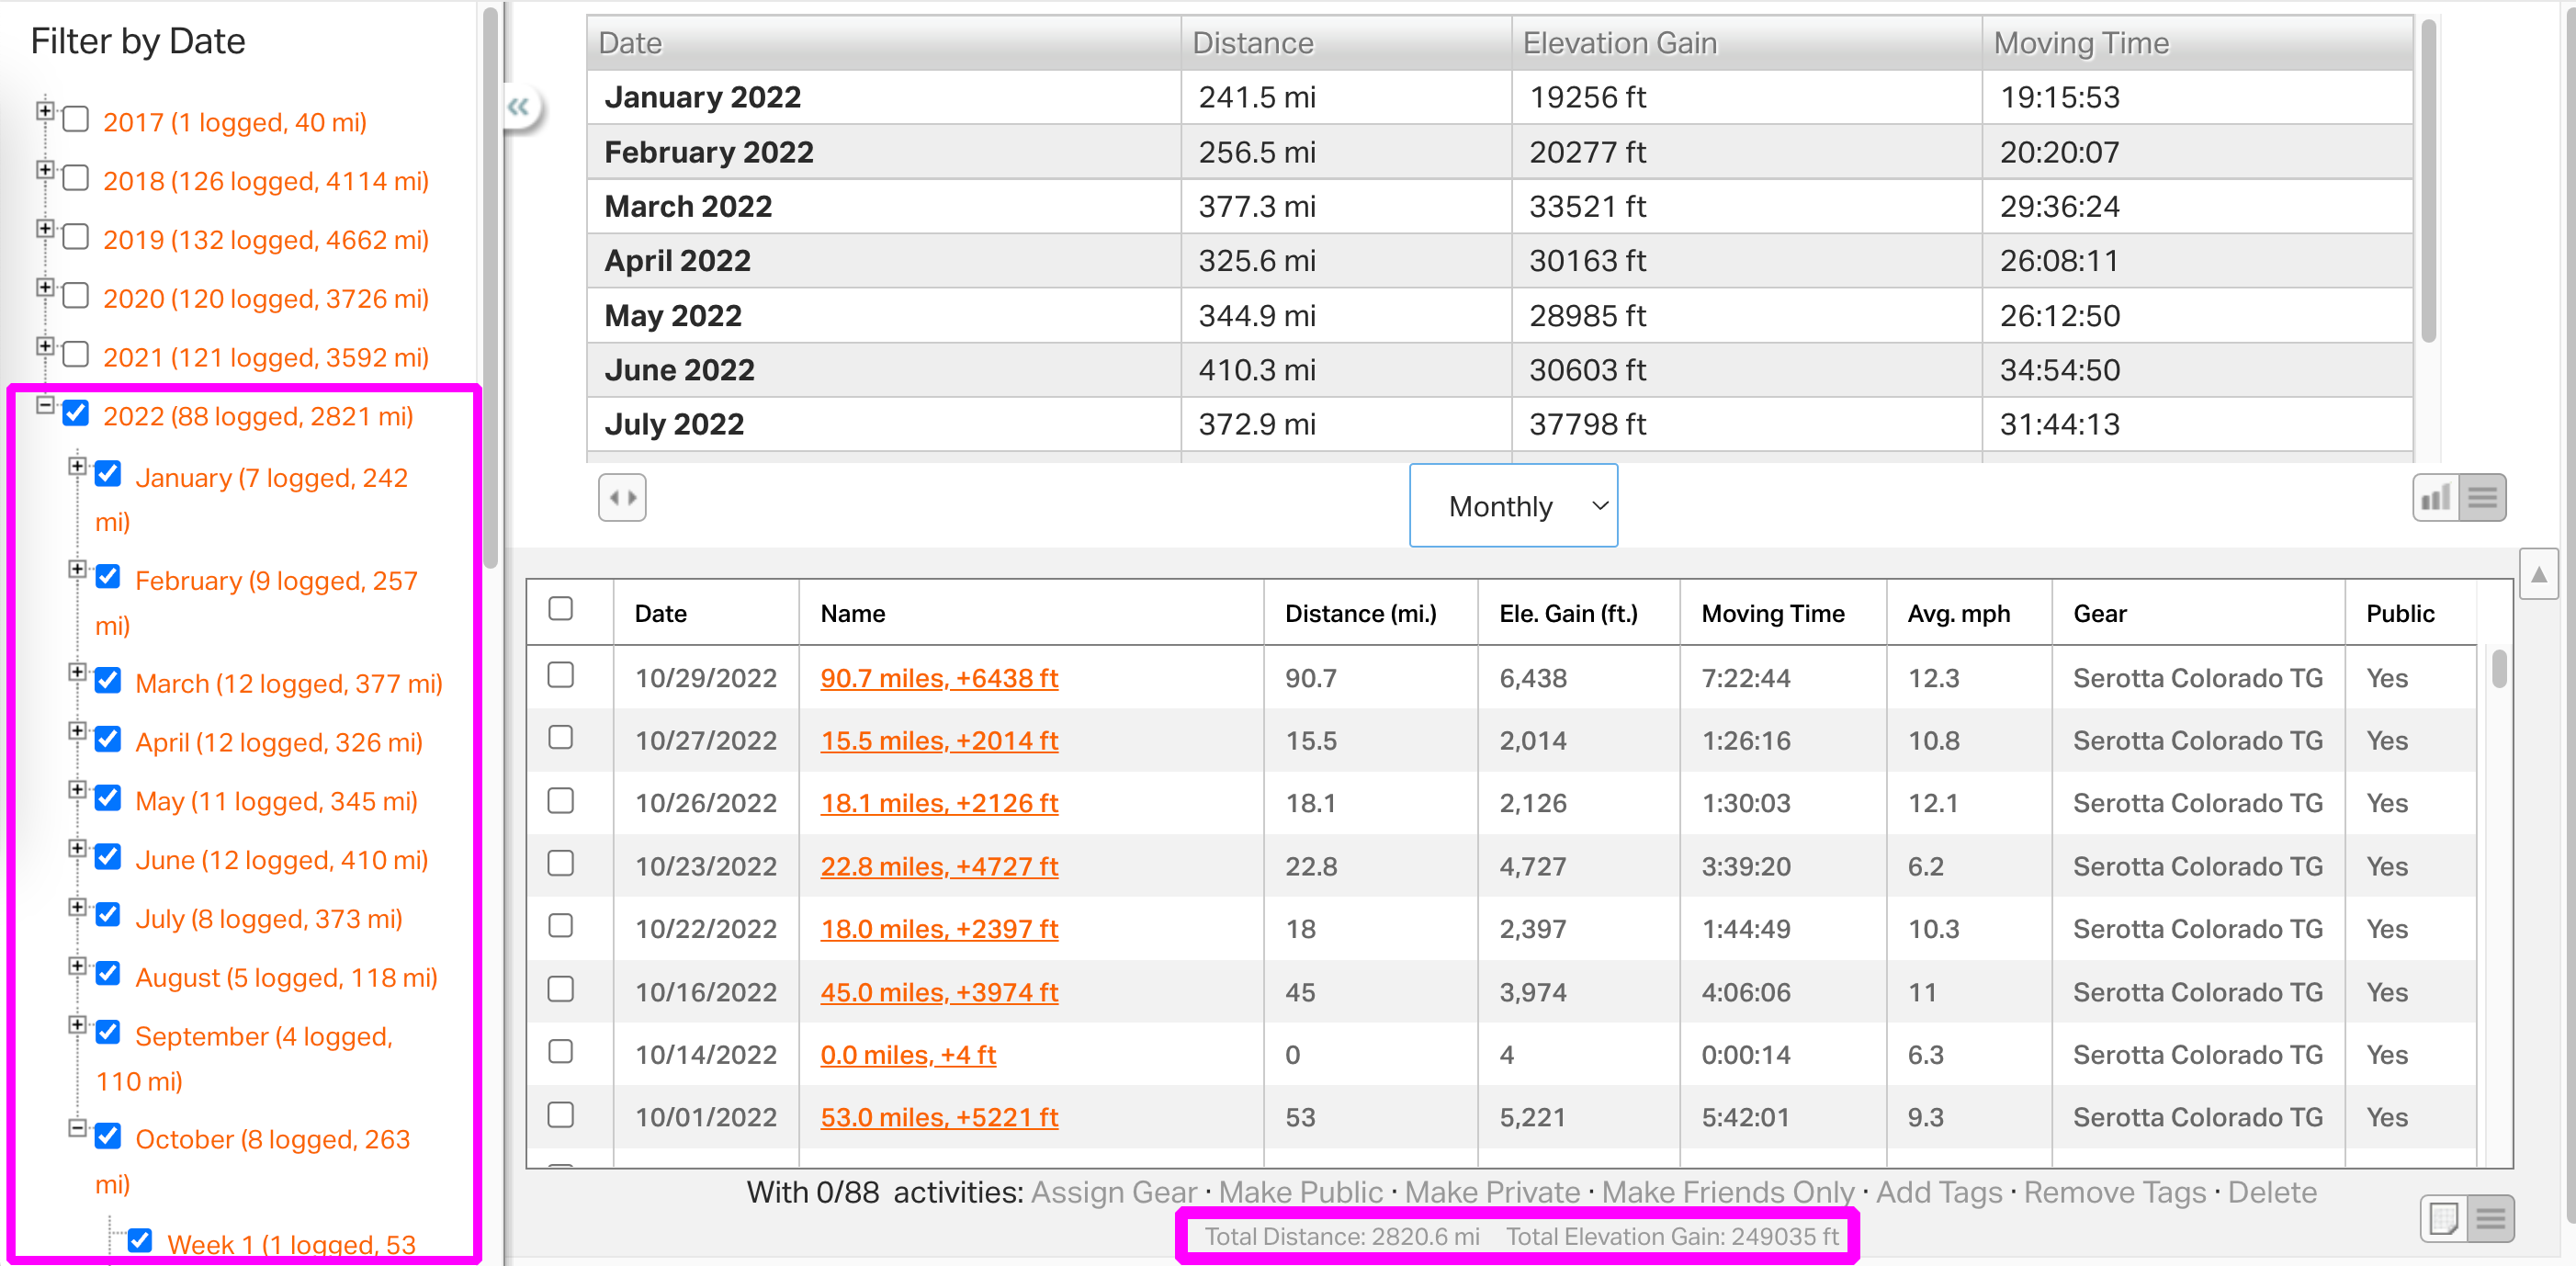
Task: Collapse the 2022 tree node
Action: (45, 405)
